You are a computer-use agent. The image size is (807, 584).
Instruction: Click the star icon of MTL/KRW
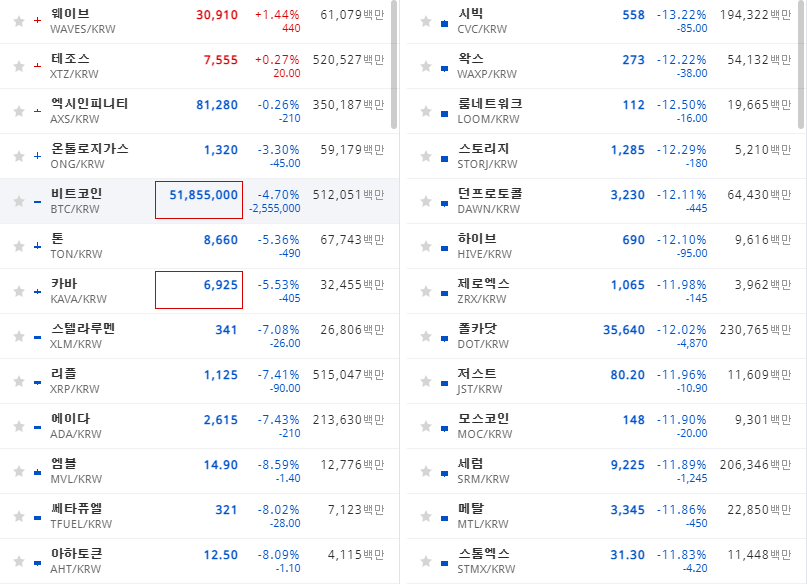point(426,516)
